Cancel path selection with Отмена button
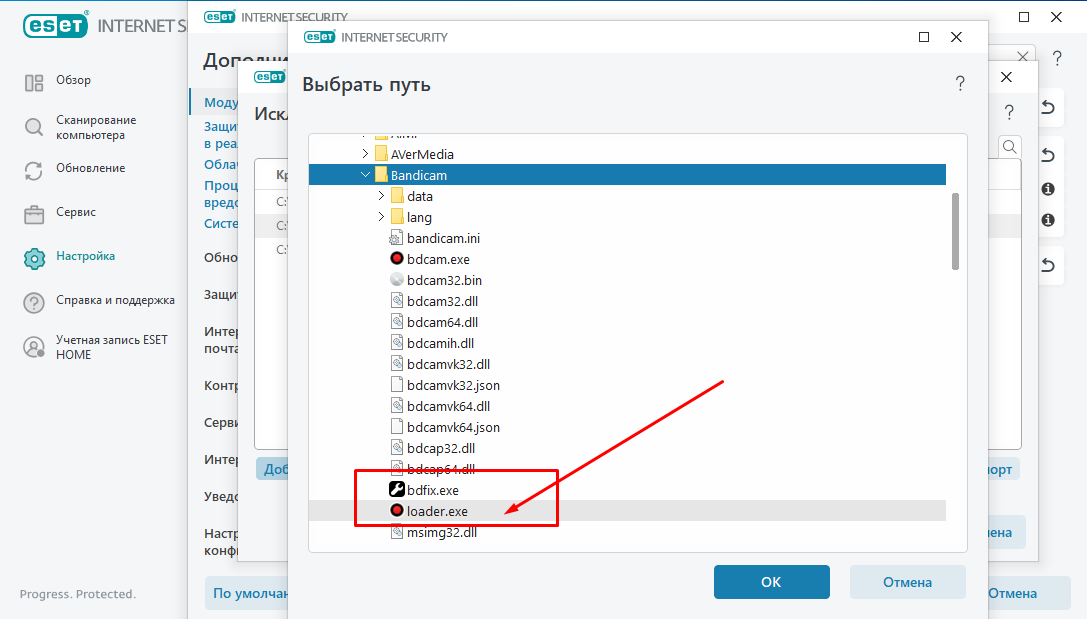 point(907,582)
